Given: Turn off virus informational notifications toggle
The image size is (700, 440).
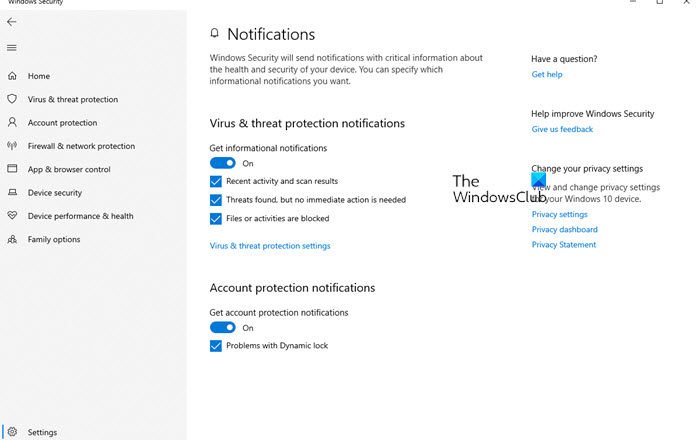Looking at the screenshot, I should point(222,163).
